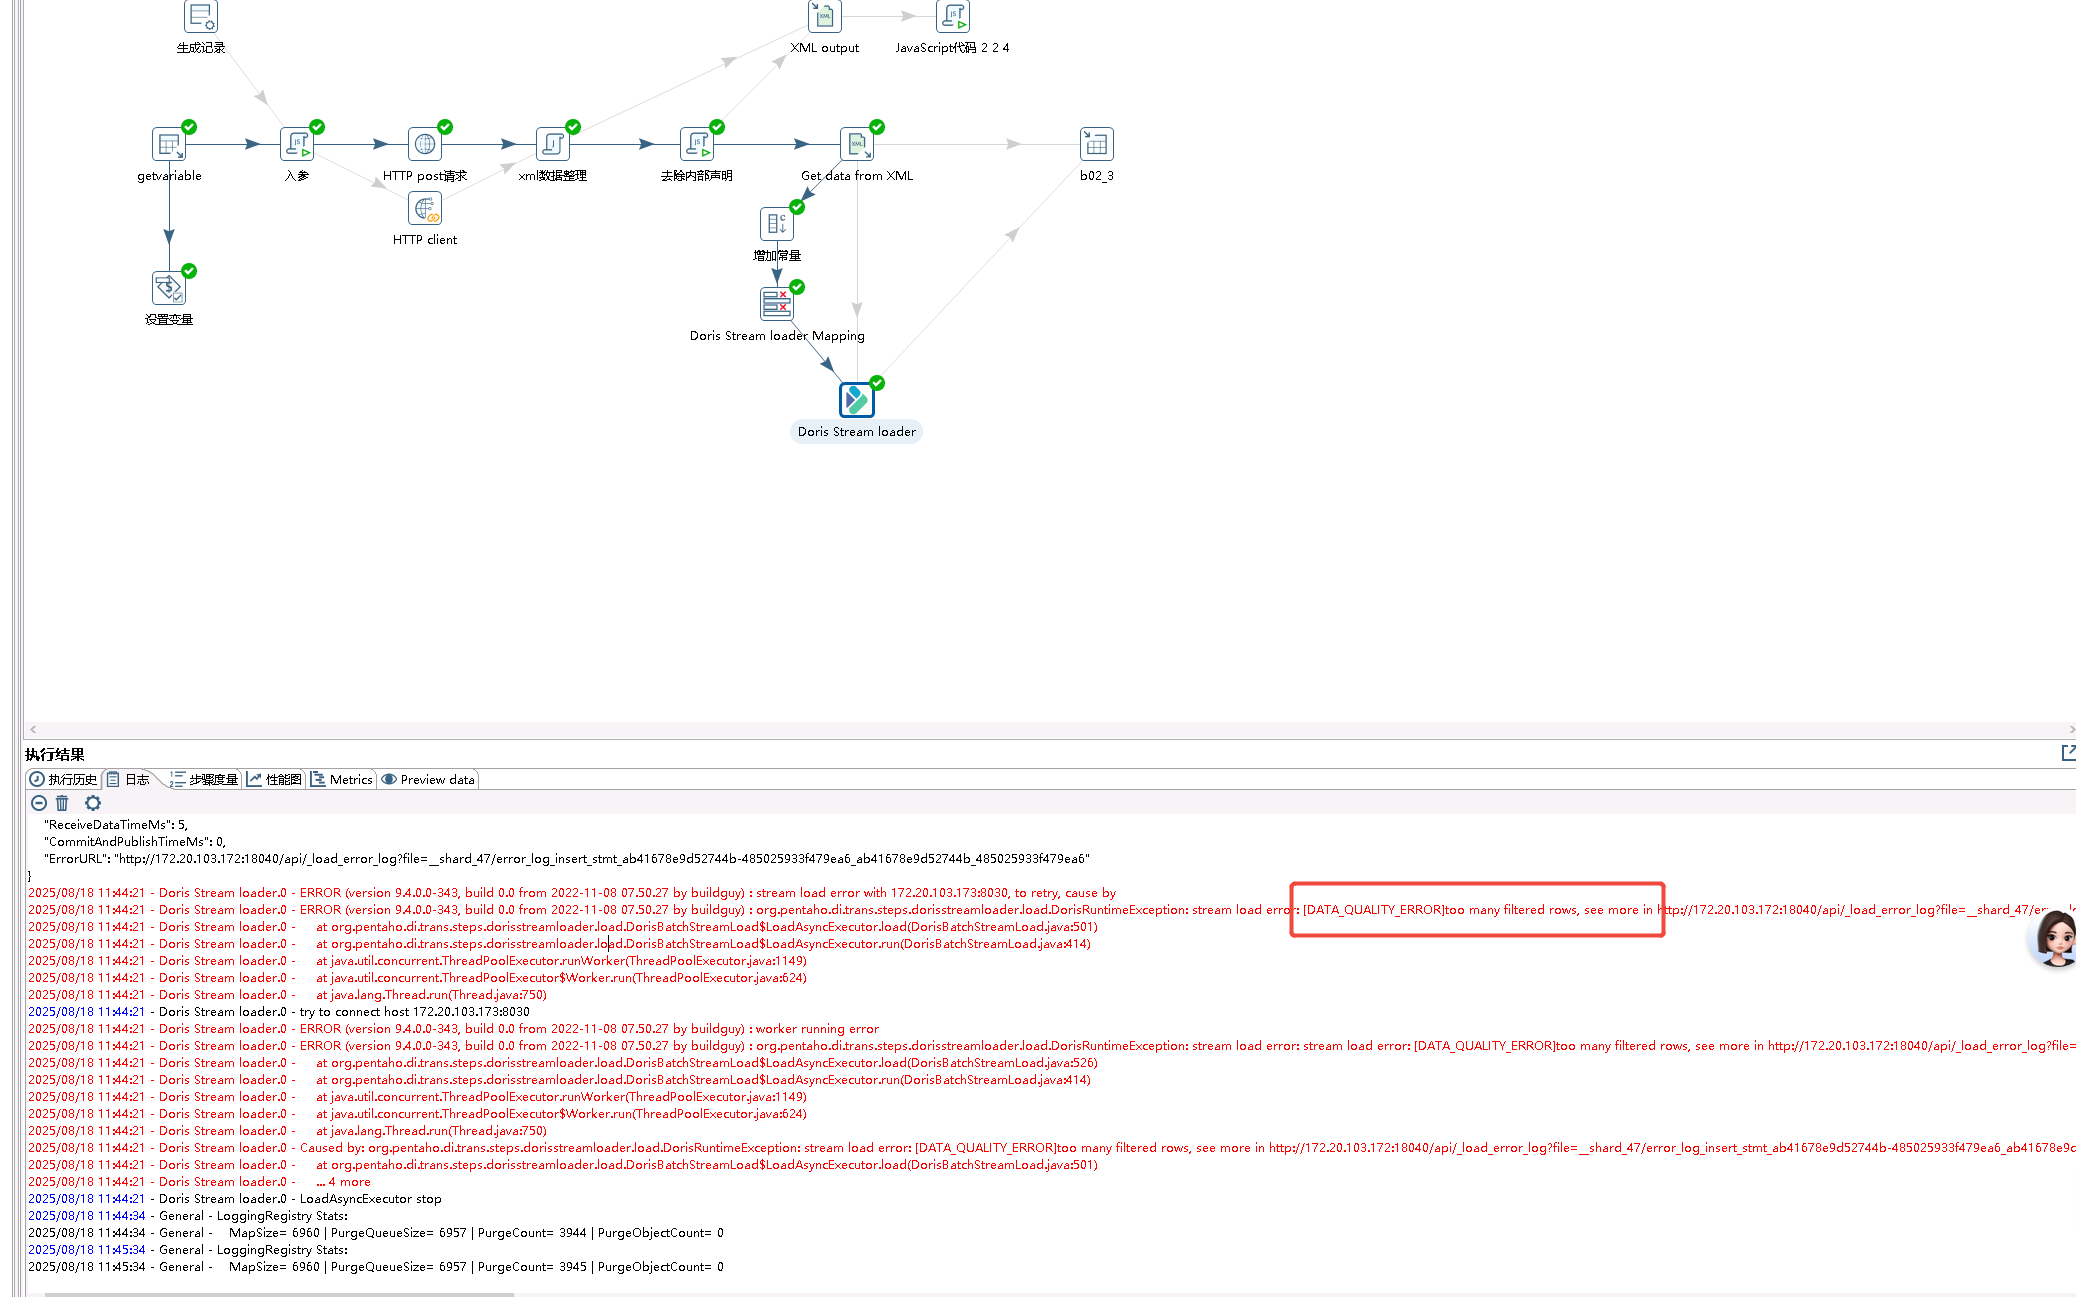Select the XML output step icon

[x=824, y=16]
